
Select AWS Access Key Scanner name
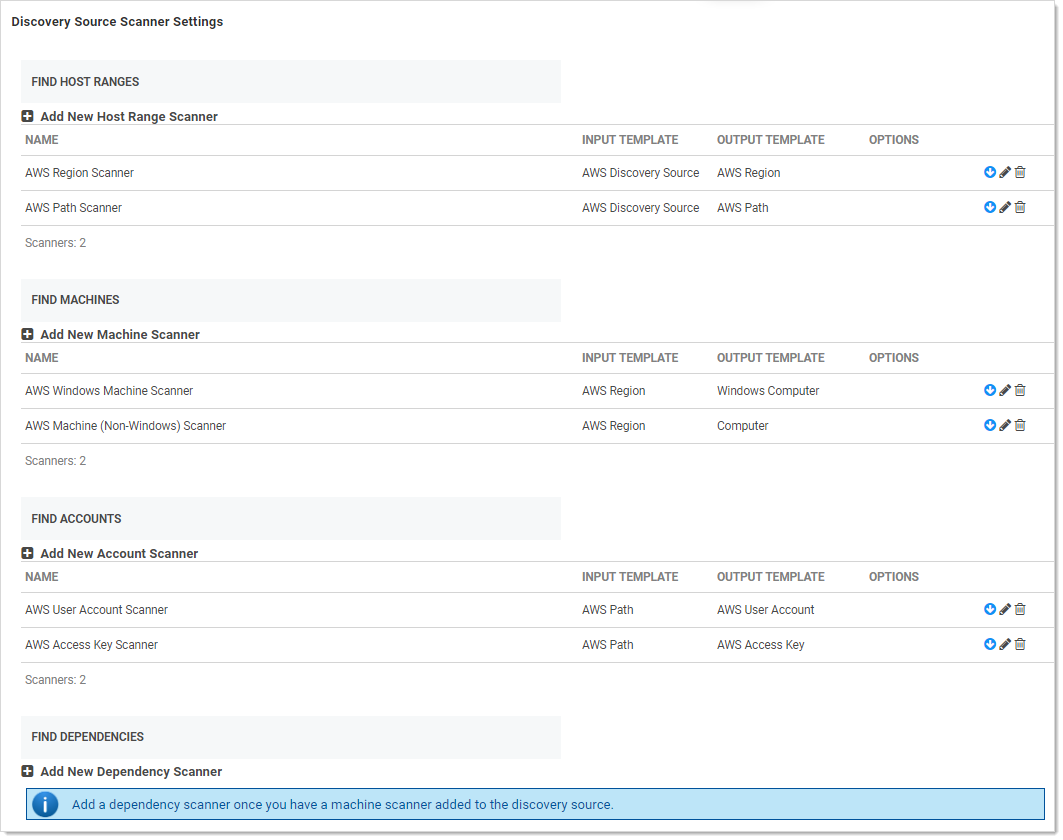tap(92, 645)
